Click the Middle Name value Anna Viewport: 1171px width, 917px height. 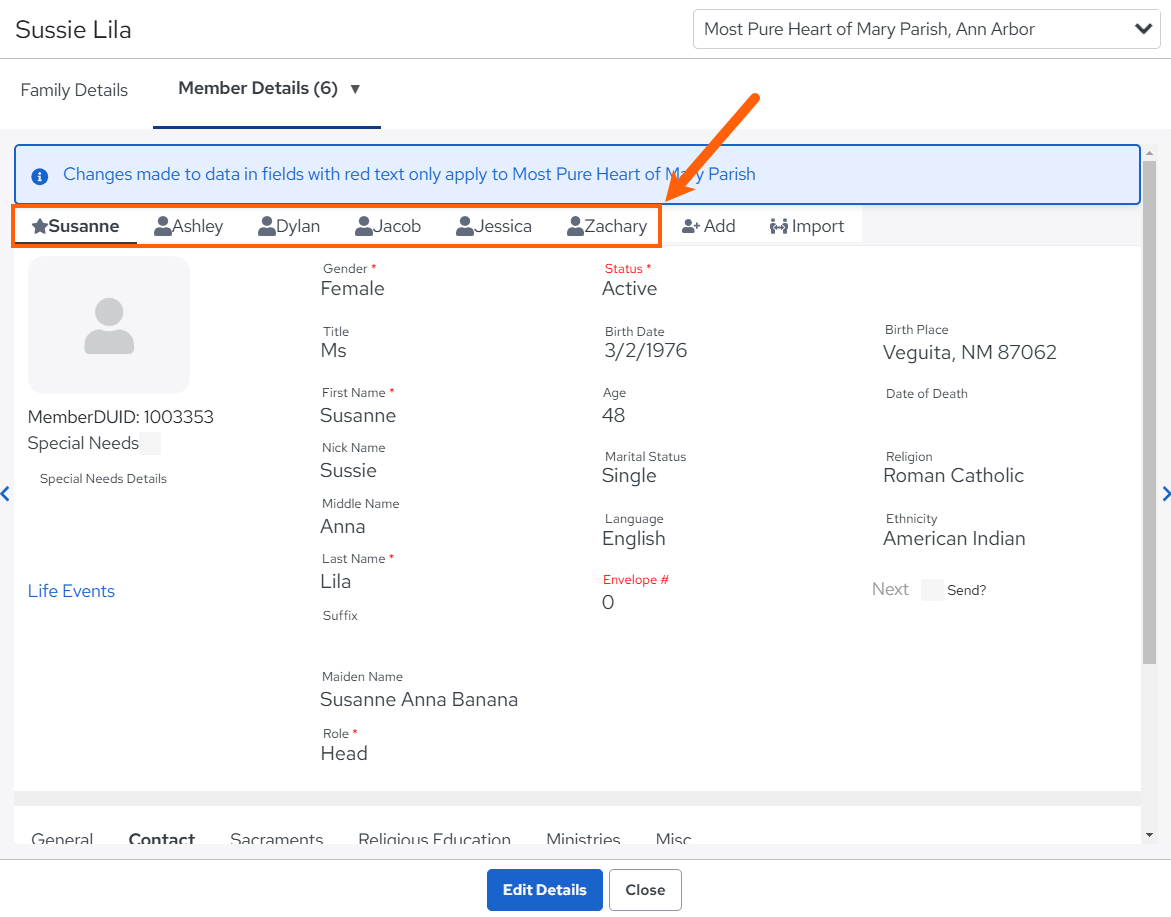[343, 526]
